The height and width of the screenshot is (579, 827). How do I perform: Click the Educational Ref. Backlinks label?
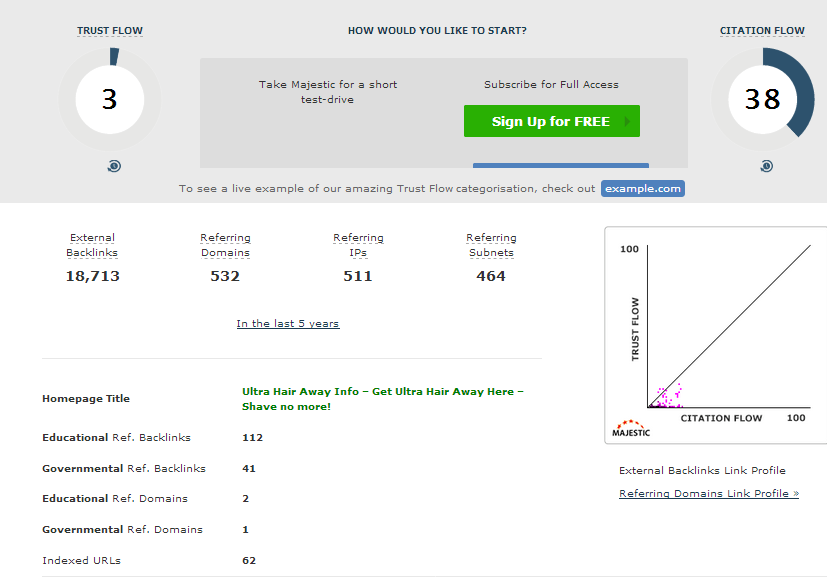tap(117, 438)
